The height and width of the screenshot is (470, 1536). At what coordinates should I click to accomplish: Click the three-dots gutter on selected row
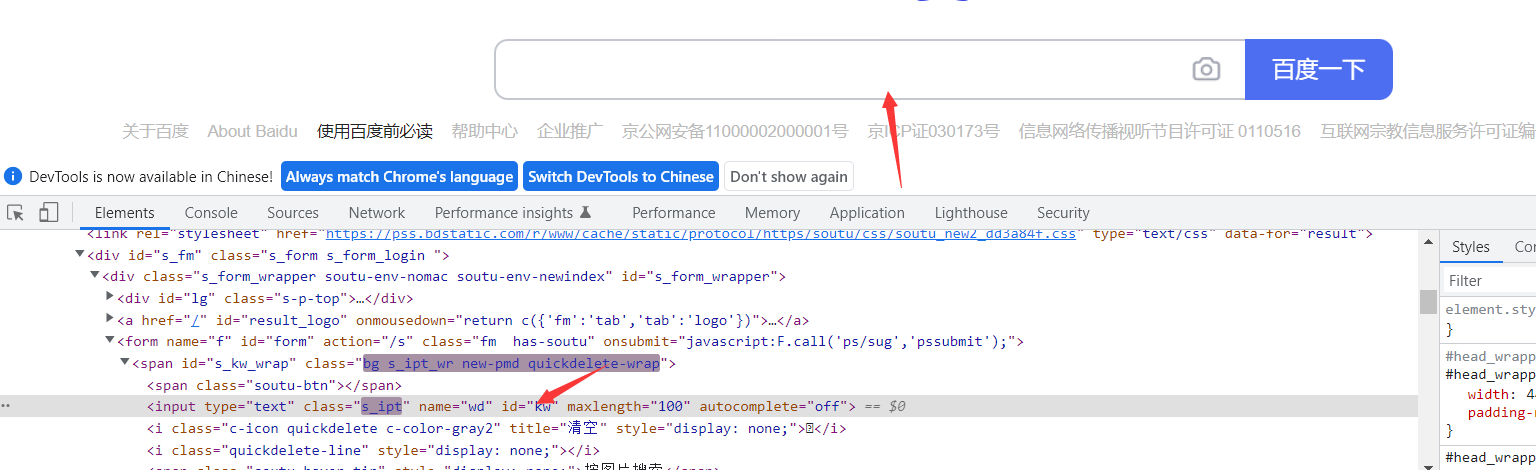[6, 406]
